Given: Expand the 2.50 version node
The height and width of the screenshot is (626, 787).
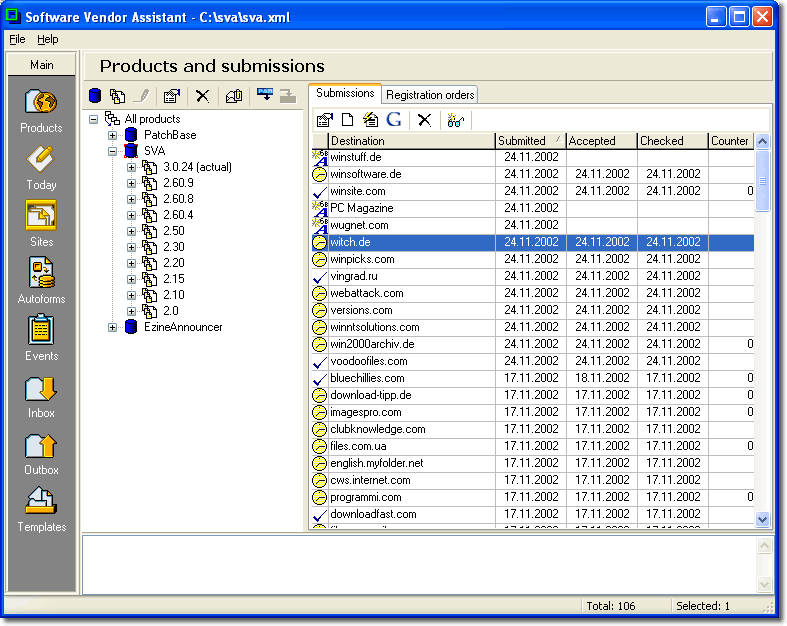Looking at the screenshot, I should [x=132, y=231].
